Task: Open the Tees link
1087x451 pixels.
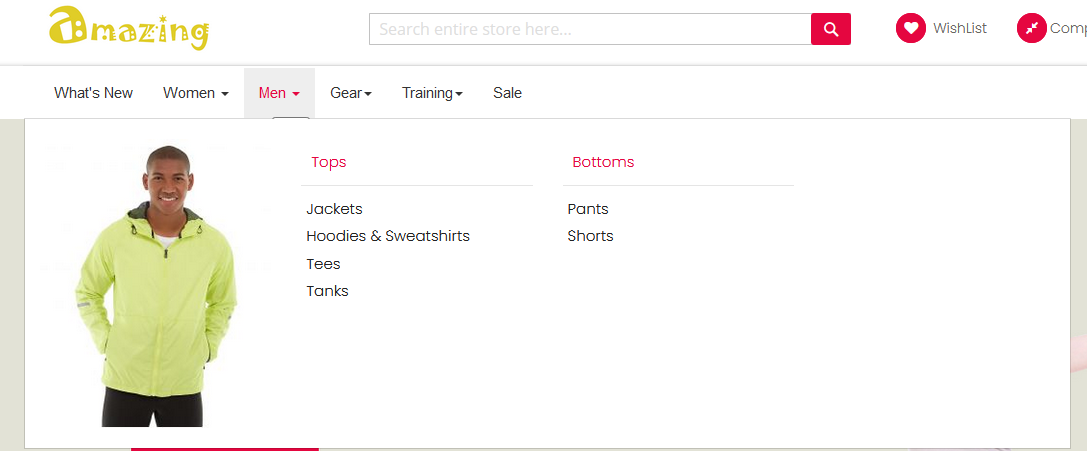Action: coord(323,263)
